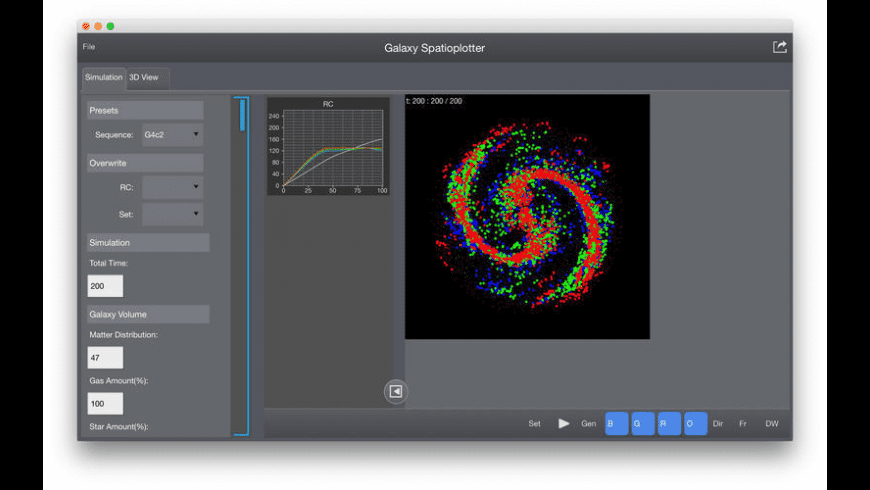Open the File menu
This screenshot has width=870, height=490.
tap(89, 47)
